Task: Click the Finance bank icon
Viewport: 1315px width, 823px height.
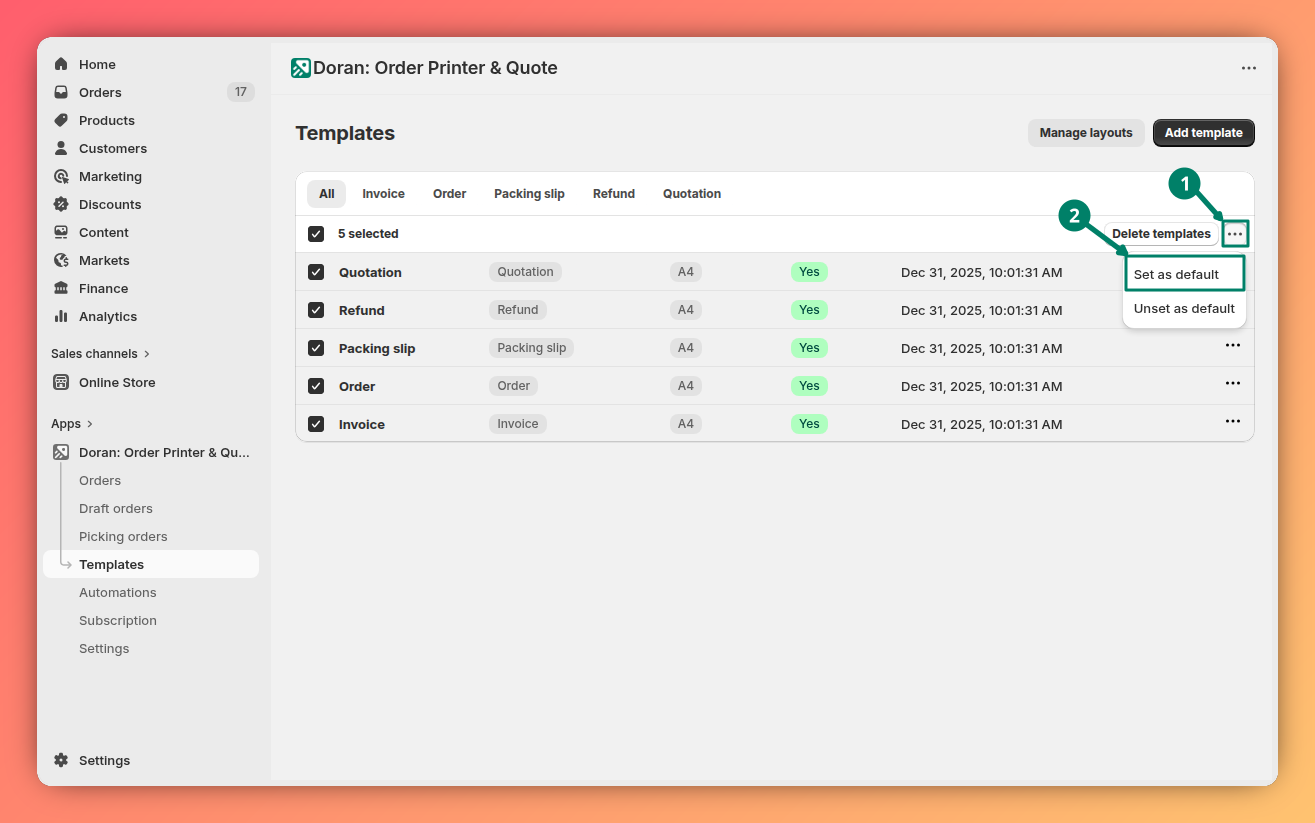Action: click(x=61, y=288)
